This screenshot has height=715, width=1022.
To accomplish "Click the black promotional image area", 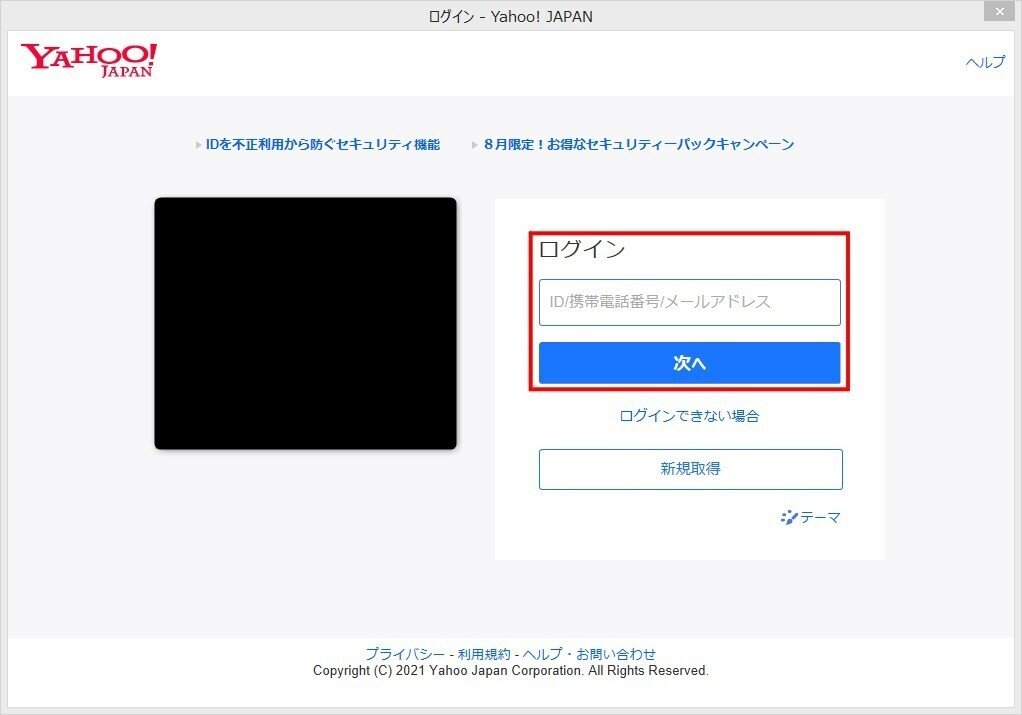I will click(x=305, y=322).
